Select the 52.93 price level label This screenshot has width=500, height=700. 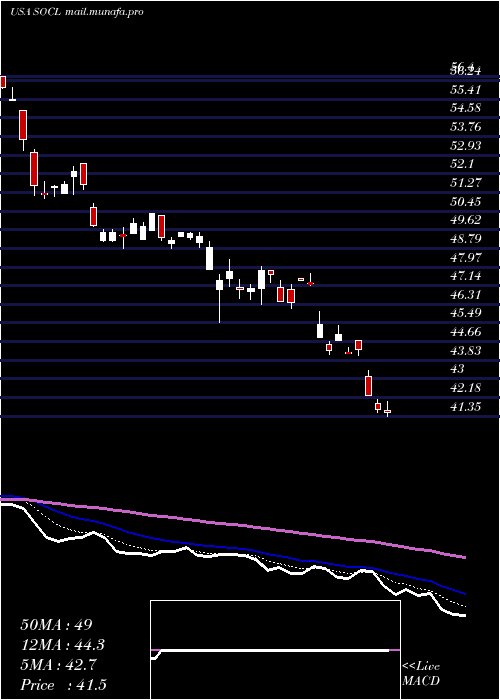pyautogui.click(x=465, y=146)
